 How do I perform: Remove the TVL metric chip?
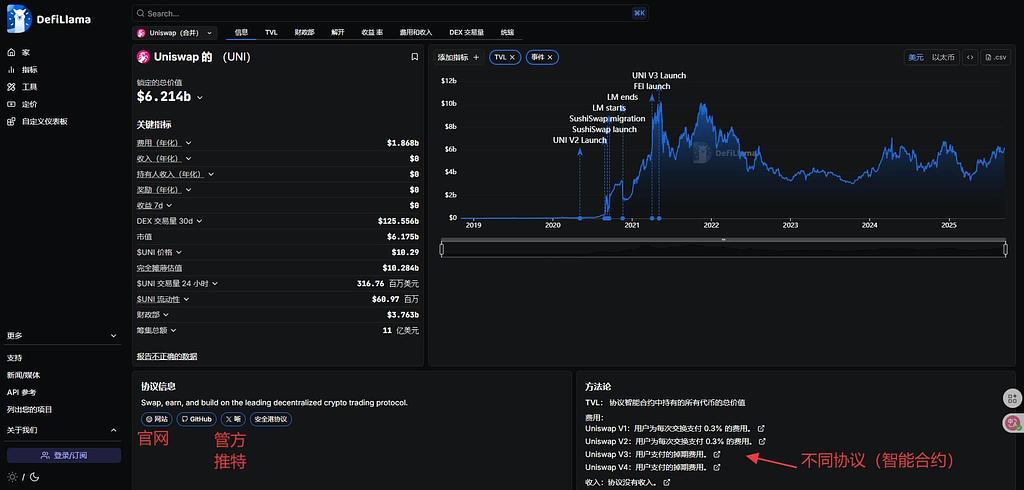512,58
